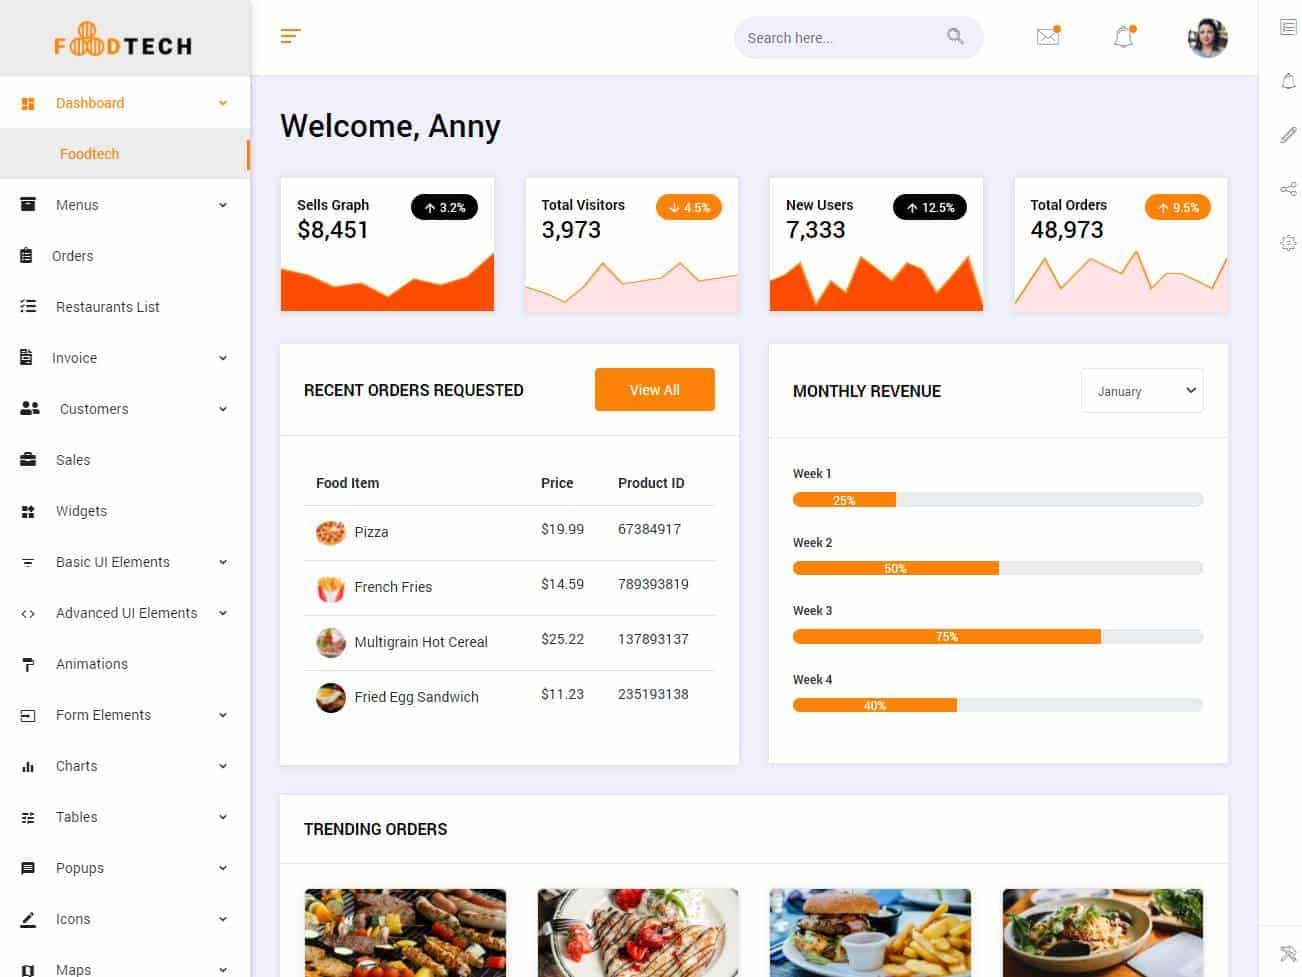Image resolution: width=1302 pixels, height=977 pixels.
Task: Click the Customers people icon
Action: coord(30,409)
